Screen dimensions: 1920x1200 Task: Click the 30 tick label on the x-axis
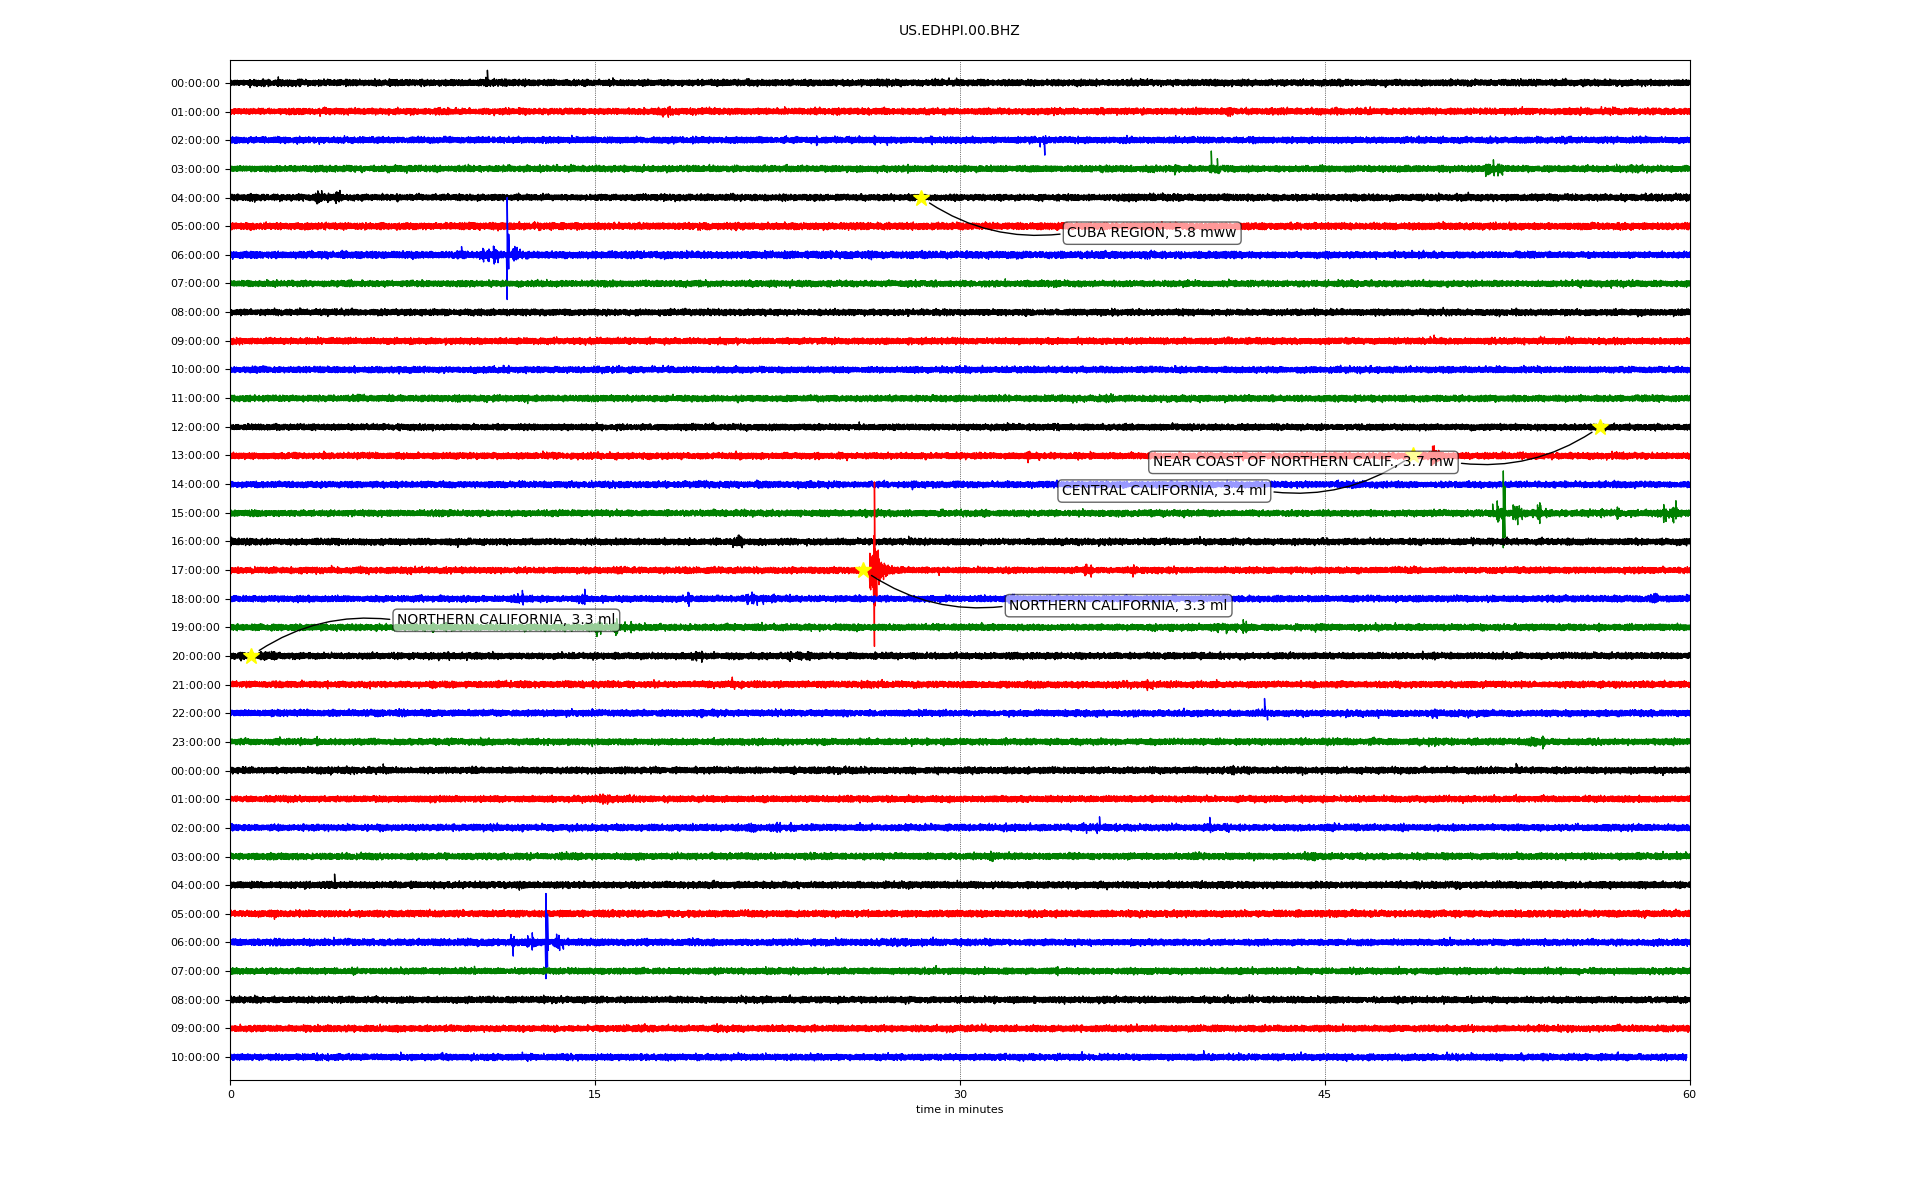point(960,1094)
